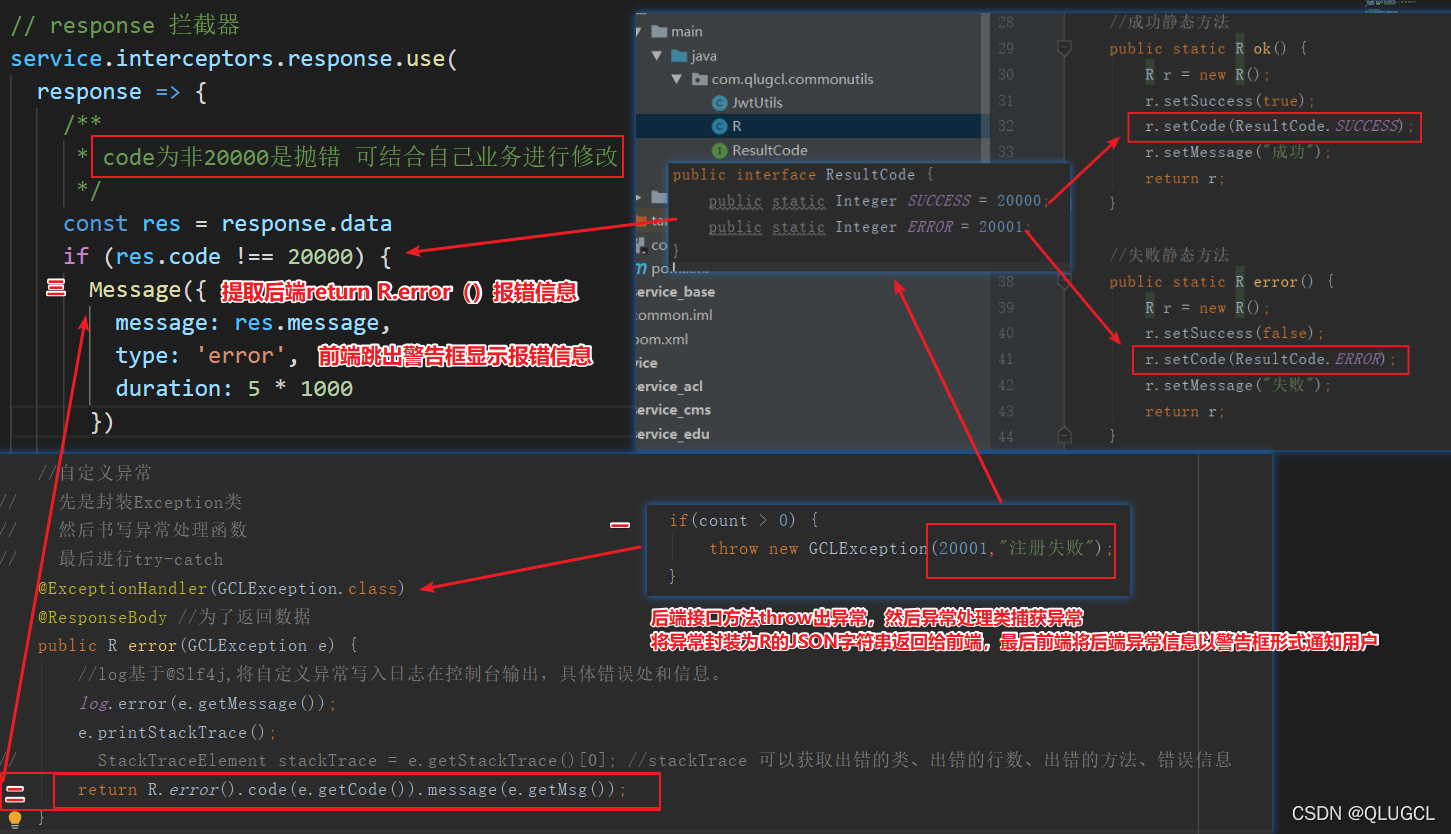Image resolution: width=1451 pixels, height=834 pixels.
Task: Click line number 40 in gutter
Action: point(1005,333)
